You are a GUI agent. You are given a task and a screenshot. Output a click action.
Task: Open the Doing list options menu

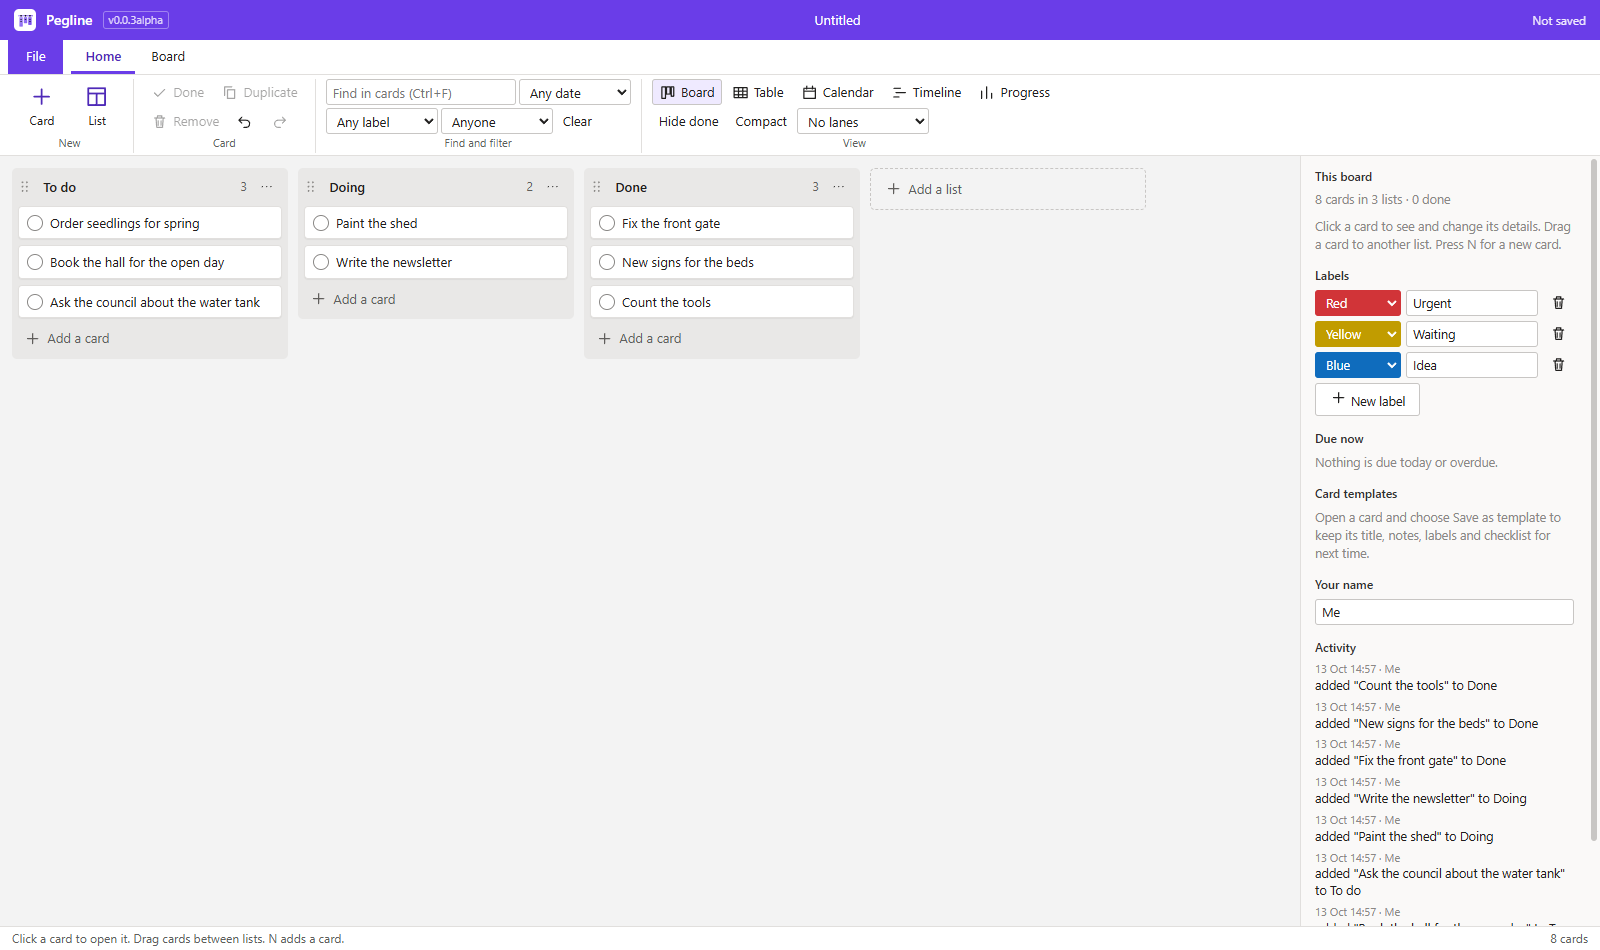coord(553,187)
